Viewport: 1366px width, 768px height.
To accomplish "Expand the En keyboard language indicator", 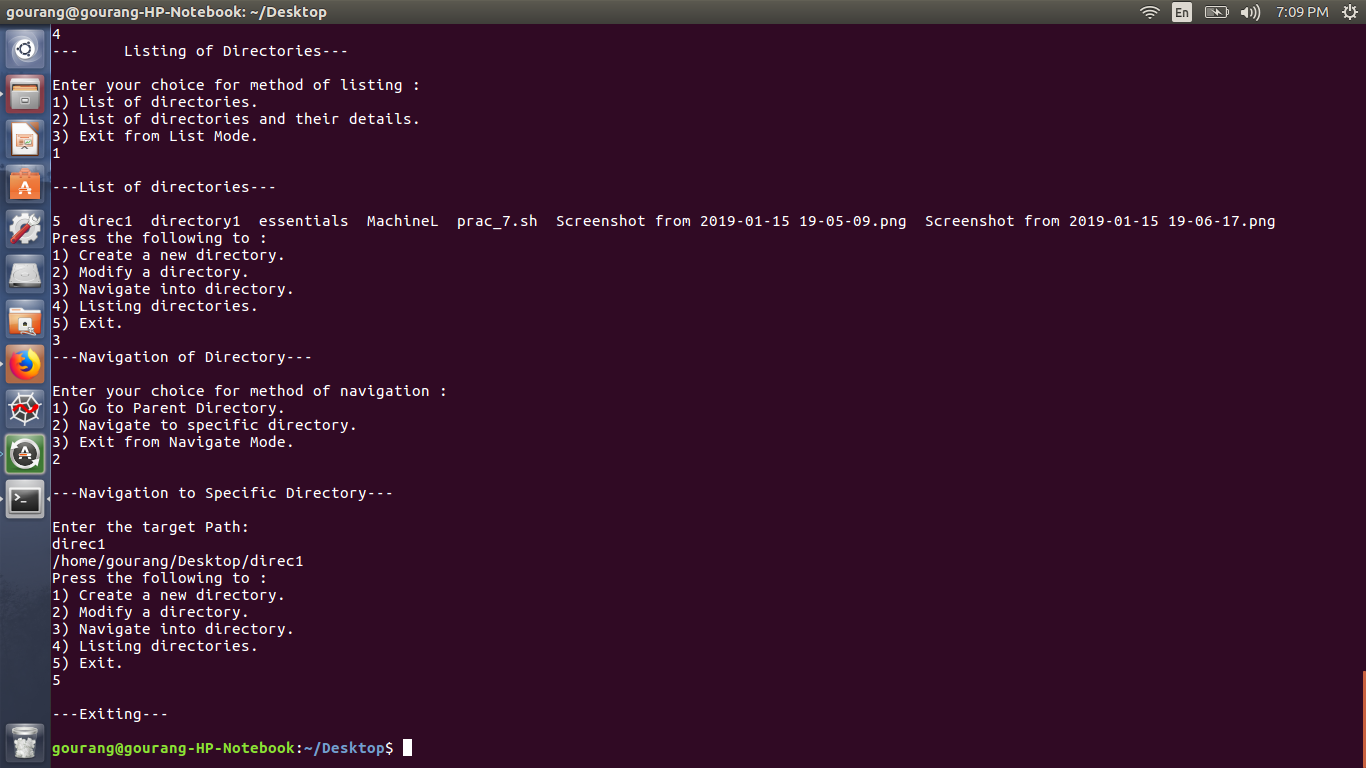I will pyautogui.click(x=1182, y=12).
